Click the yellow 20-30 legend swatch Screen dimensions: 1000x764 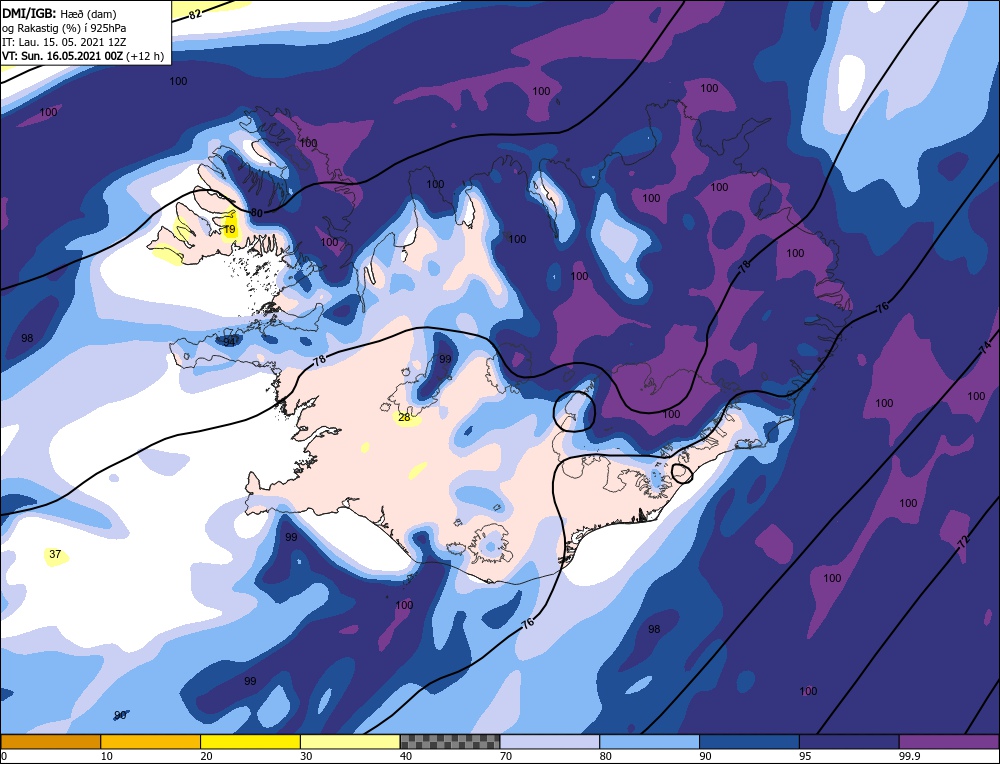click(250, 741)
